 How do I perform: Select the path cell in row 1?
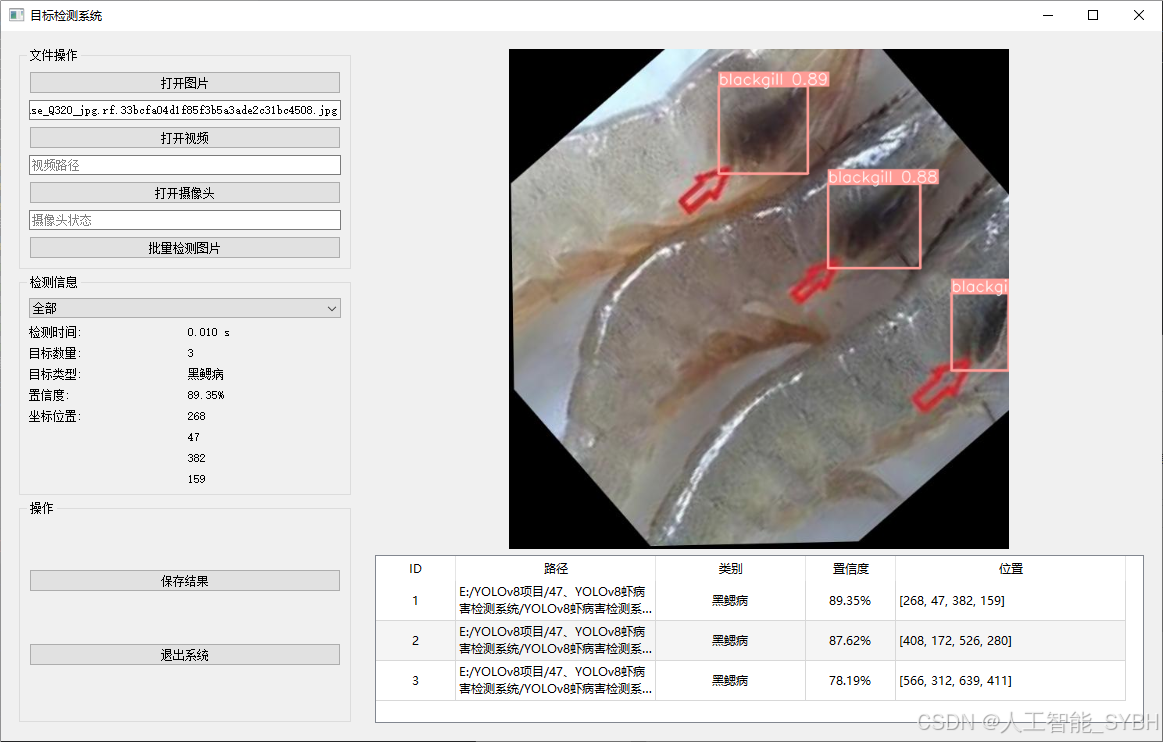(556, 600)
